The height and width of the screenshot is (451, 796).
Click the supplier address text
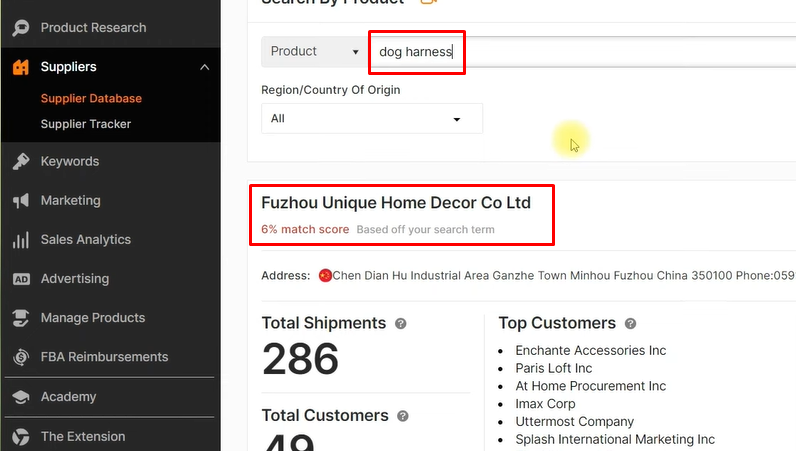pyautogui.click(x=563, y=275)
